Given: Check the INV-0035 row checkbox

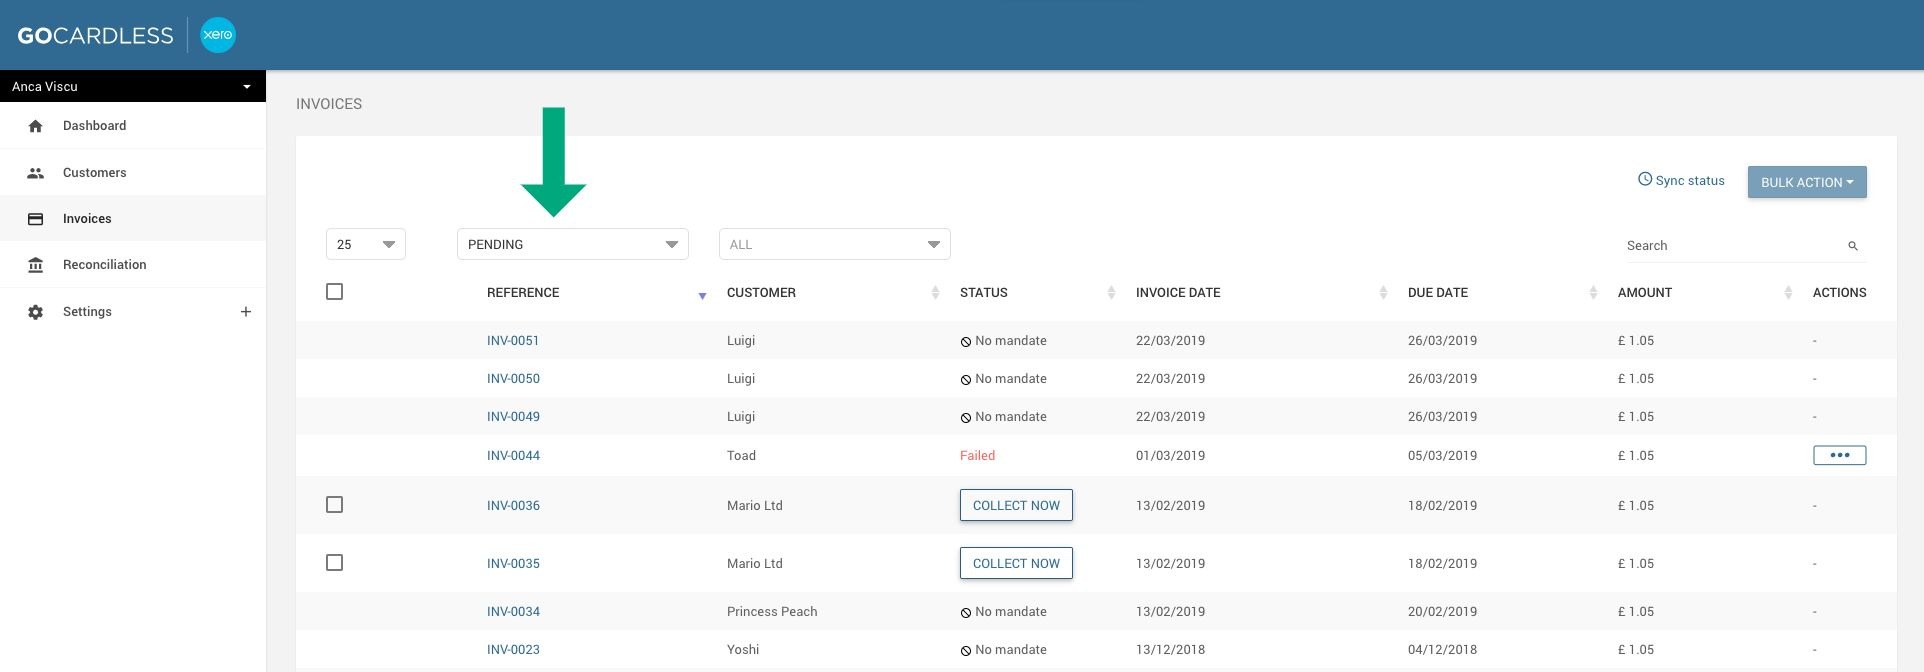Looking at the screenshot, I should coord(335,563).
